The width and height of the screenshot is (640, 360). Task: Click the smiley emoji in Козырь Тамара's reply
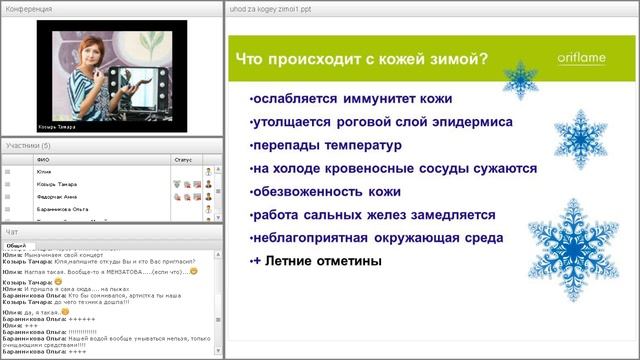point(58,282)
